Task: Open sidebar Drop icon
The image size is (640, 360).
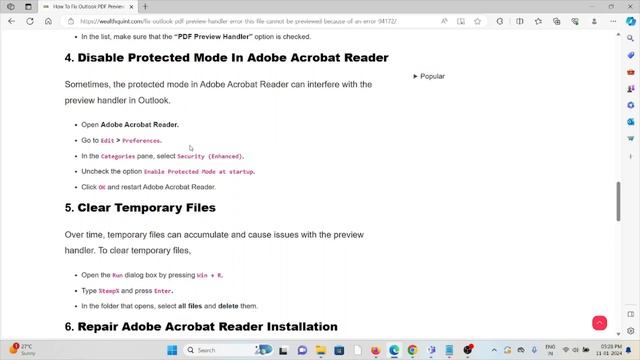Action: click(631, 139)
